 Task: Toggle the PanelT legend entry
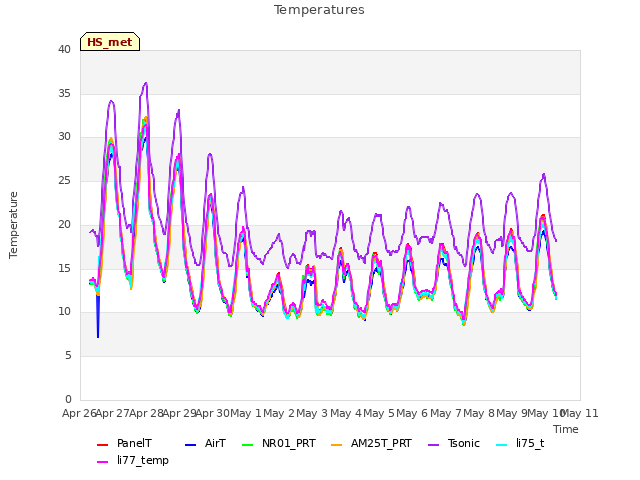click(124, 444)
